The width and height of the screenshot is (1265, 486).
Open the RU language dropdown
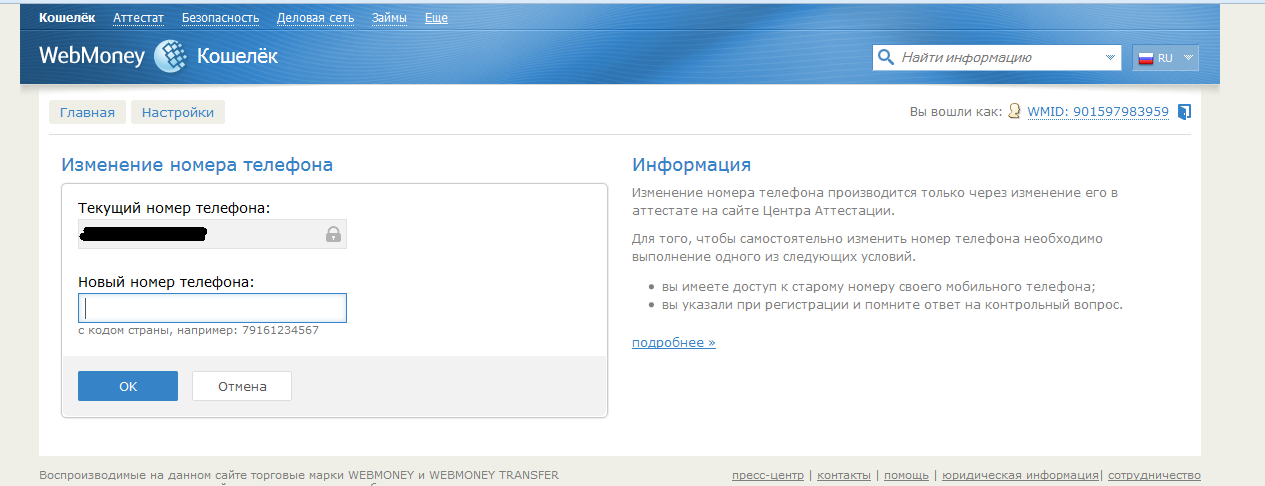tap(1165, 58)
